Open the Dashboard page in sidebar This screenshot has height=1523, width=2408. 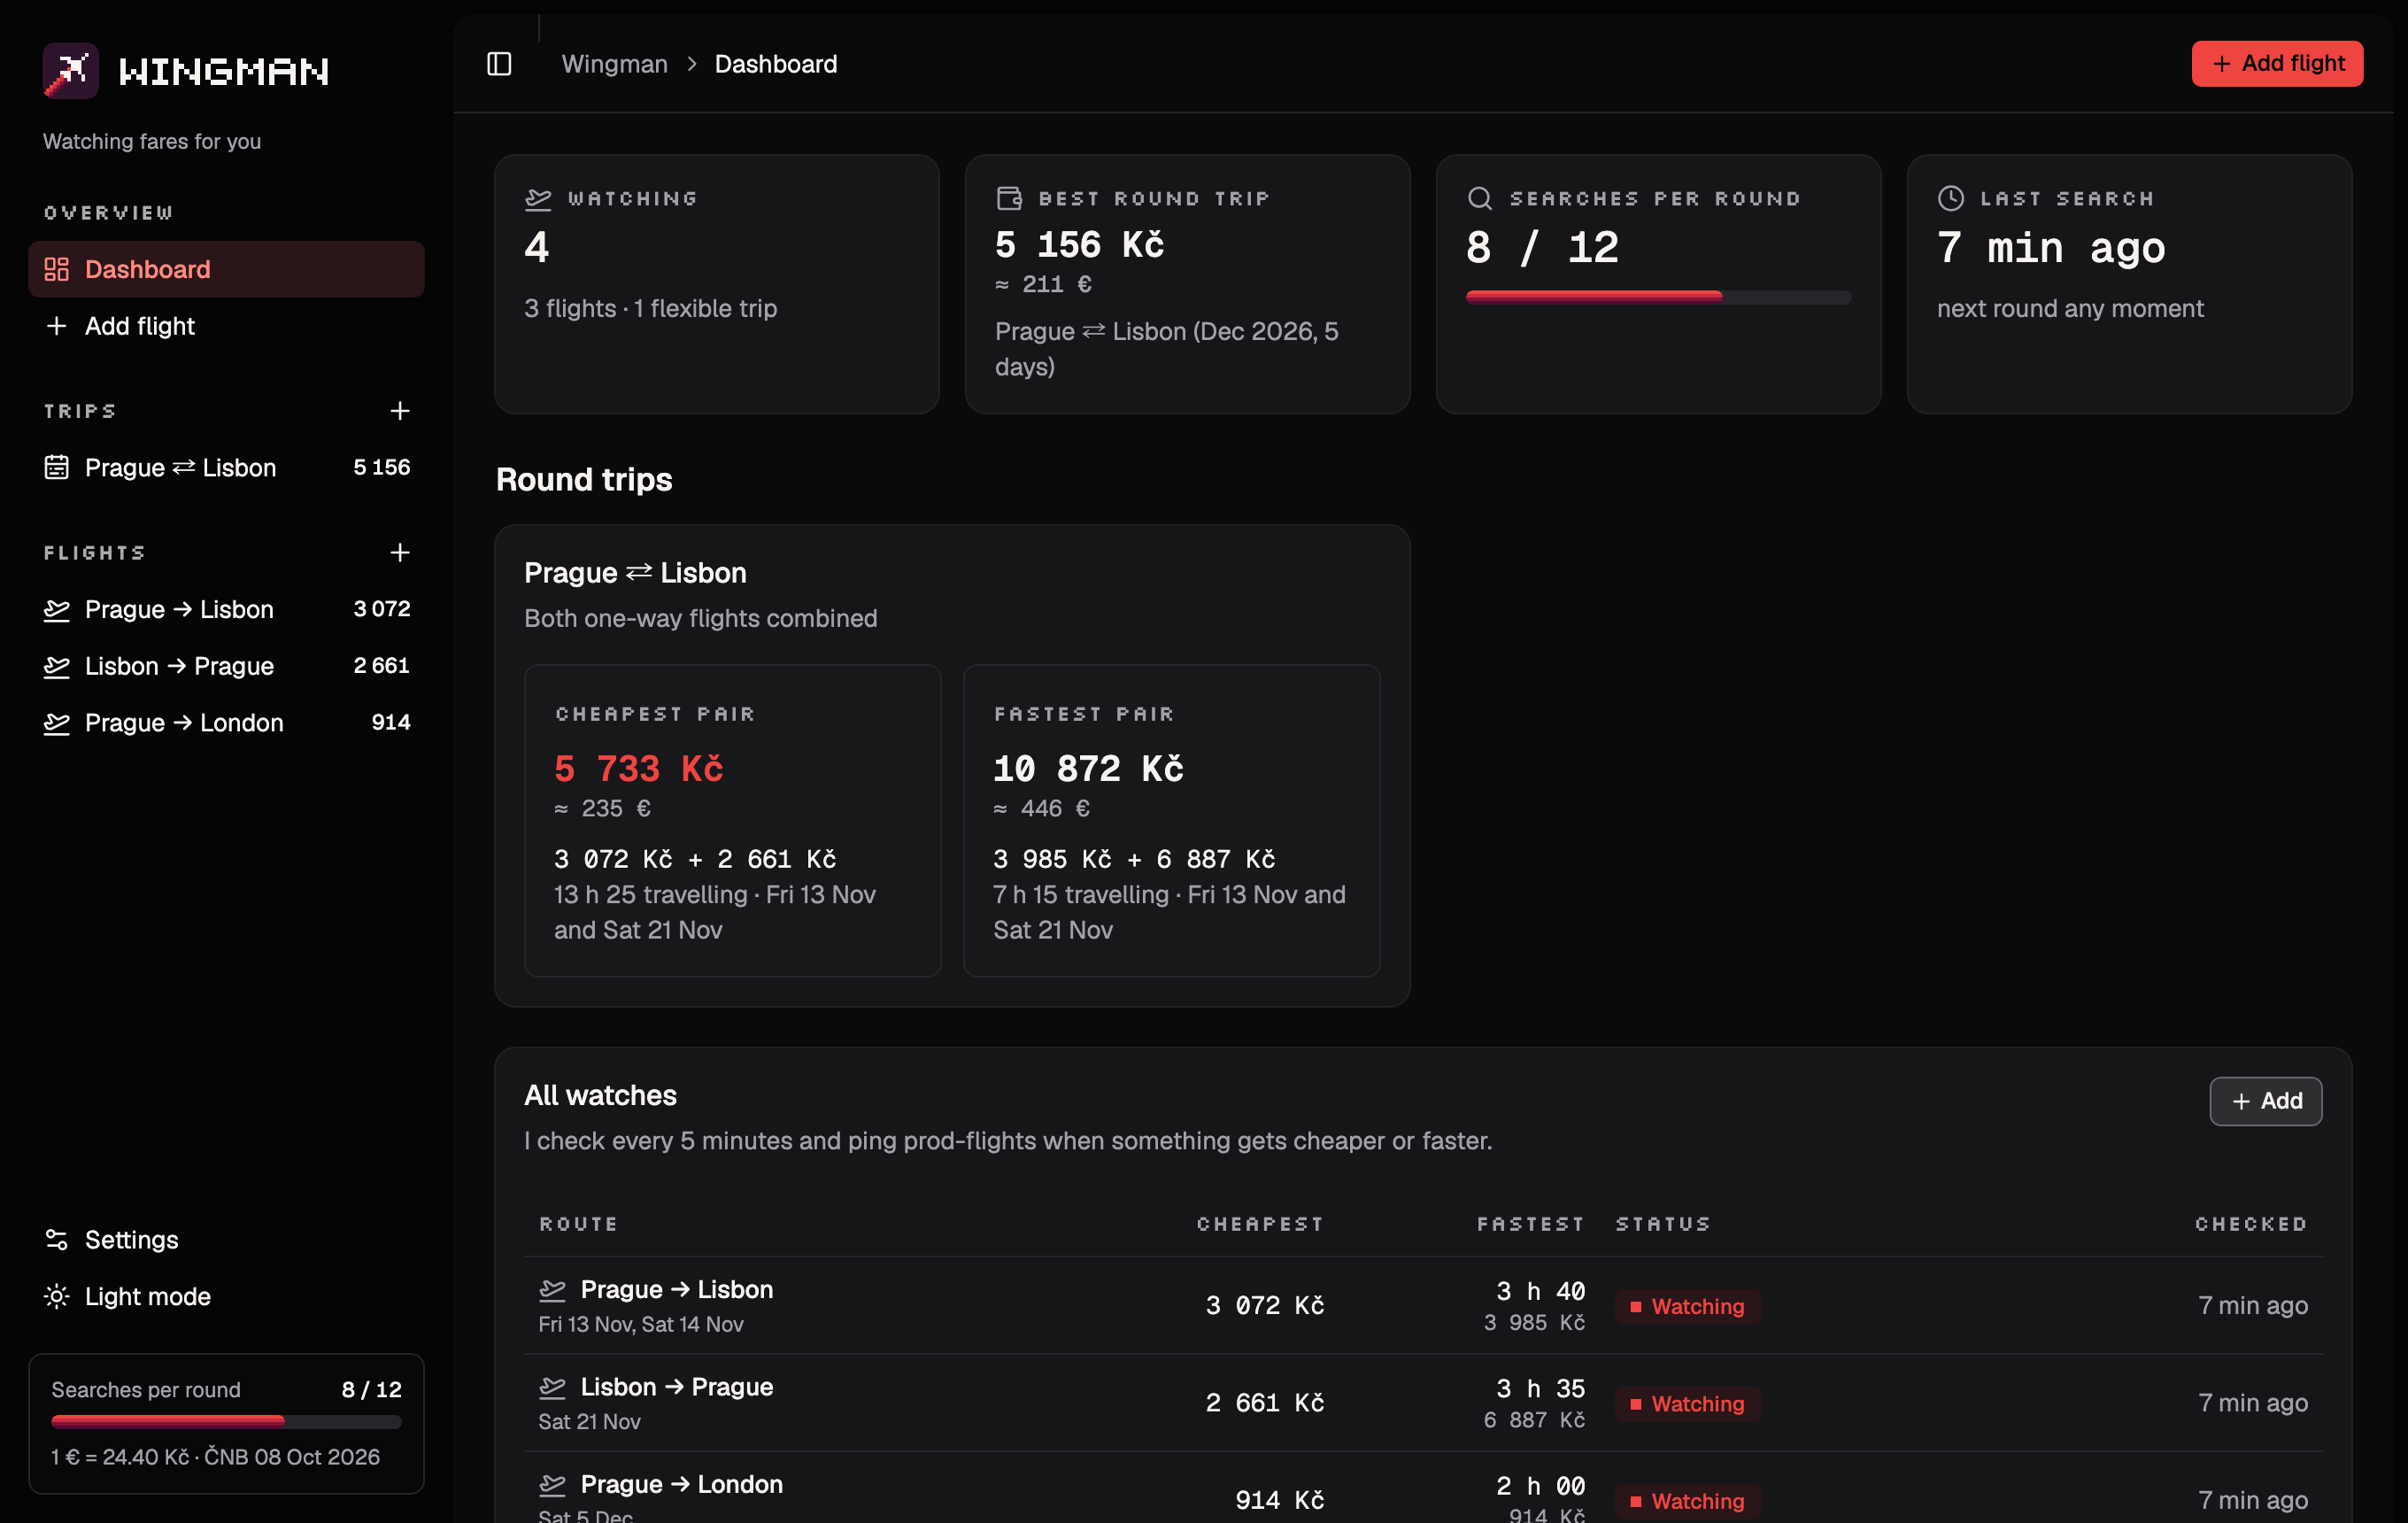(x=226, y=269)
